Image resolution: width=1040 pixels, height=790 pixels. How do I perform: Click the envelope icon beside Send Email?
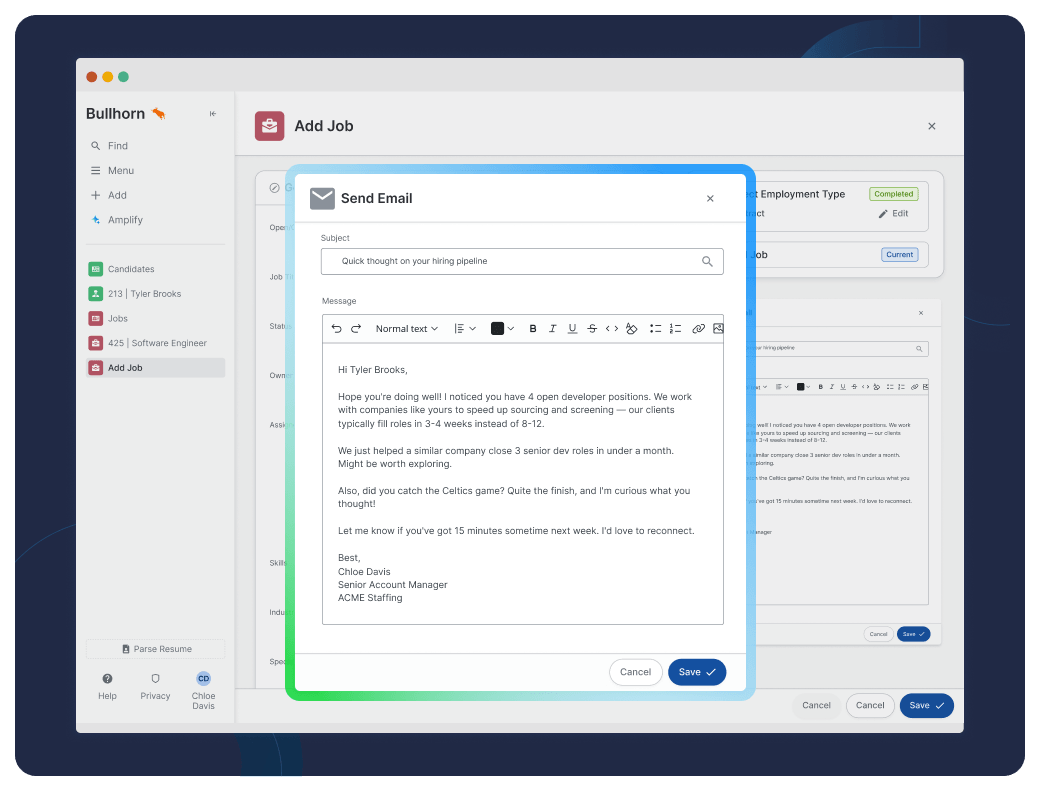(322, 198)
